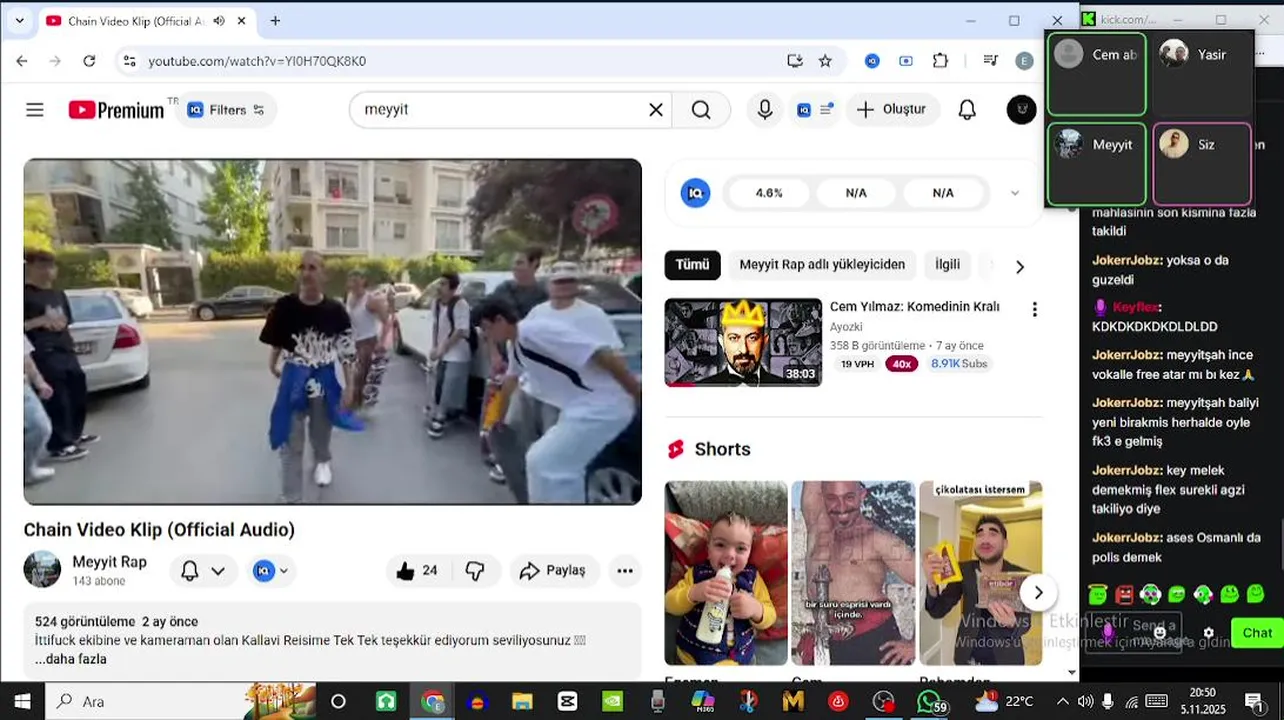Open YouTube notifications bell
This screenshot has width=1284, height=720.
pyautogui.click(x=967, y=110)
